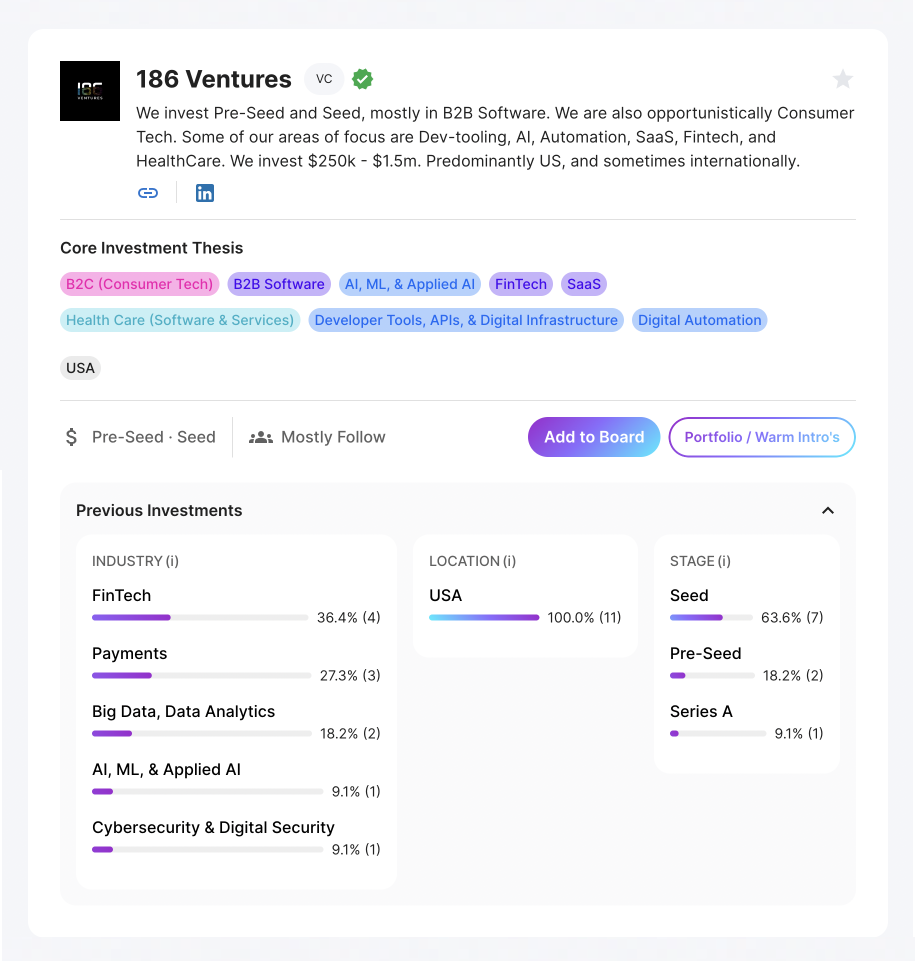Click the USA location tag

tap(80, 368)
